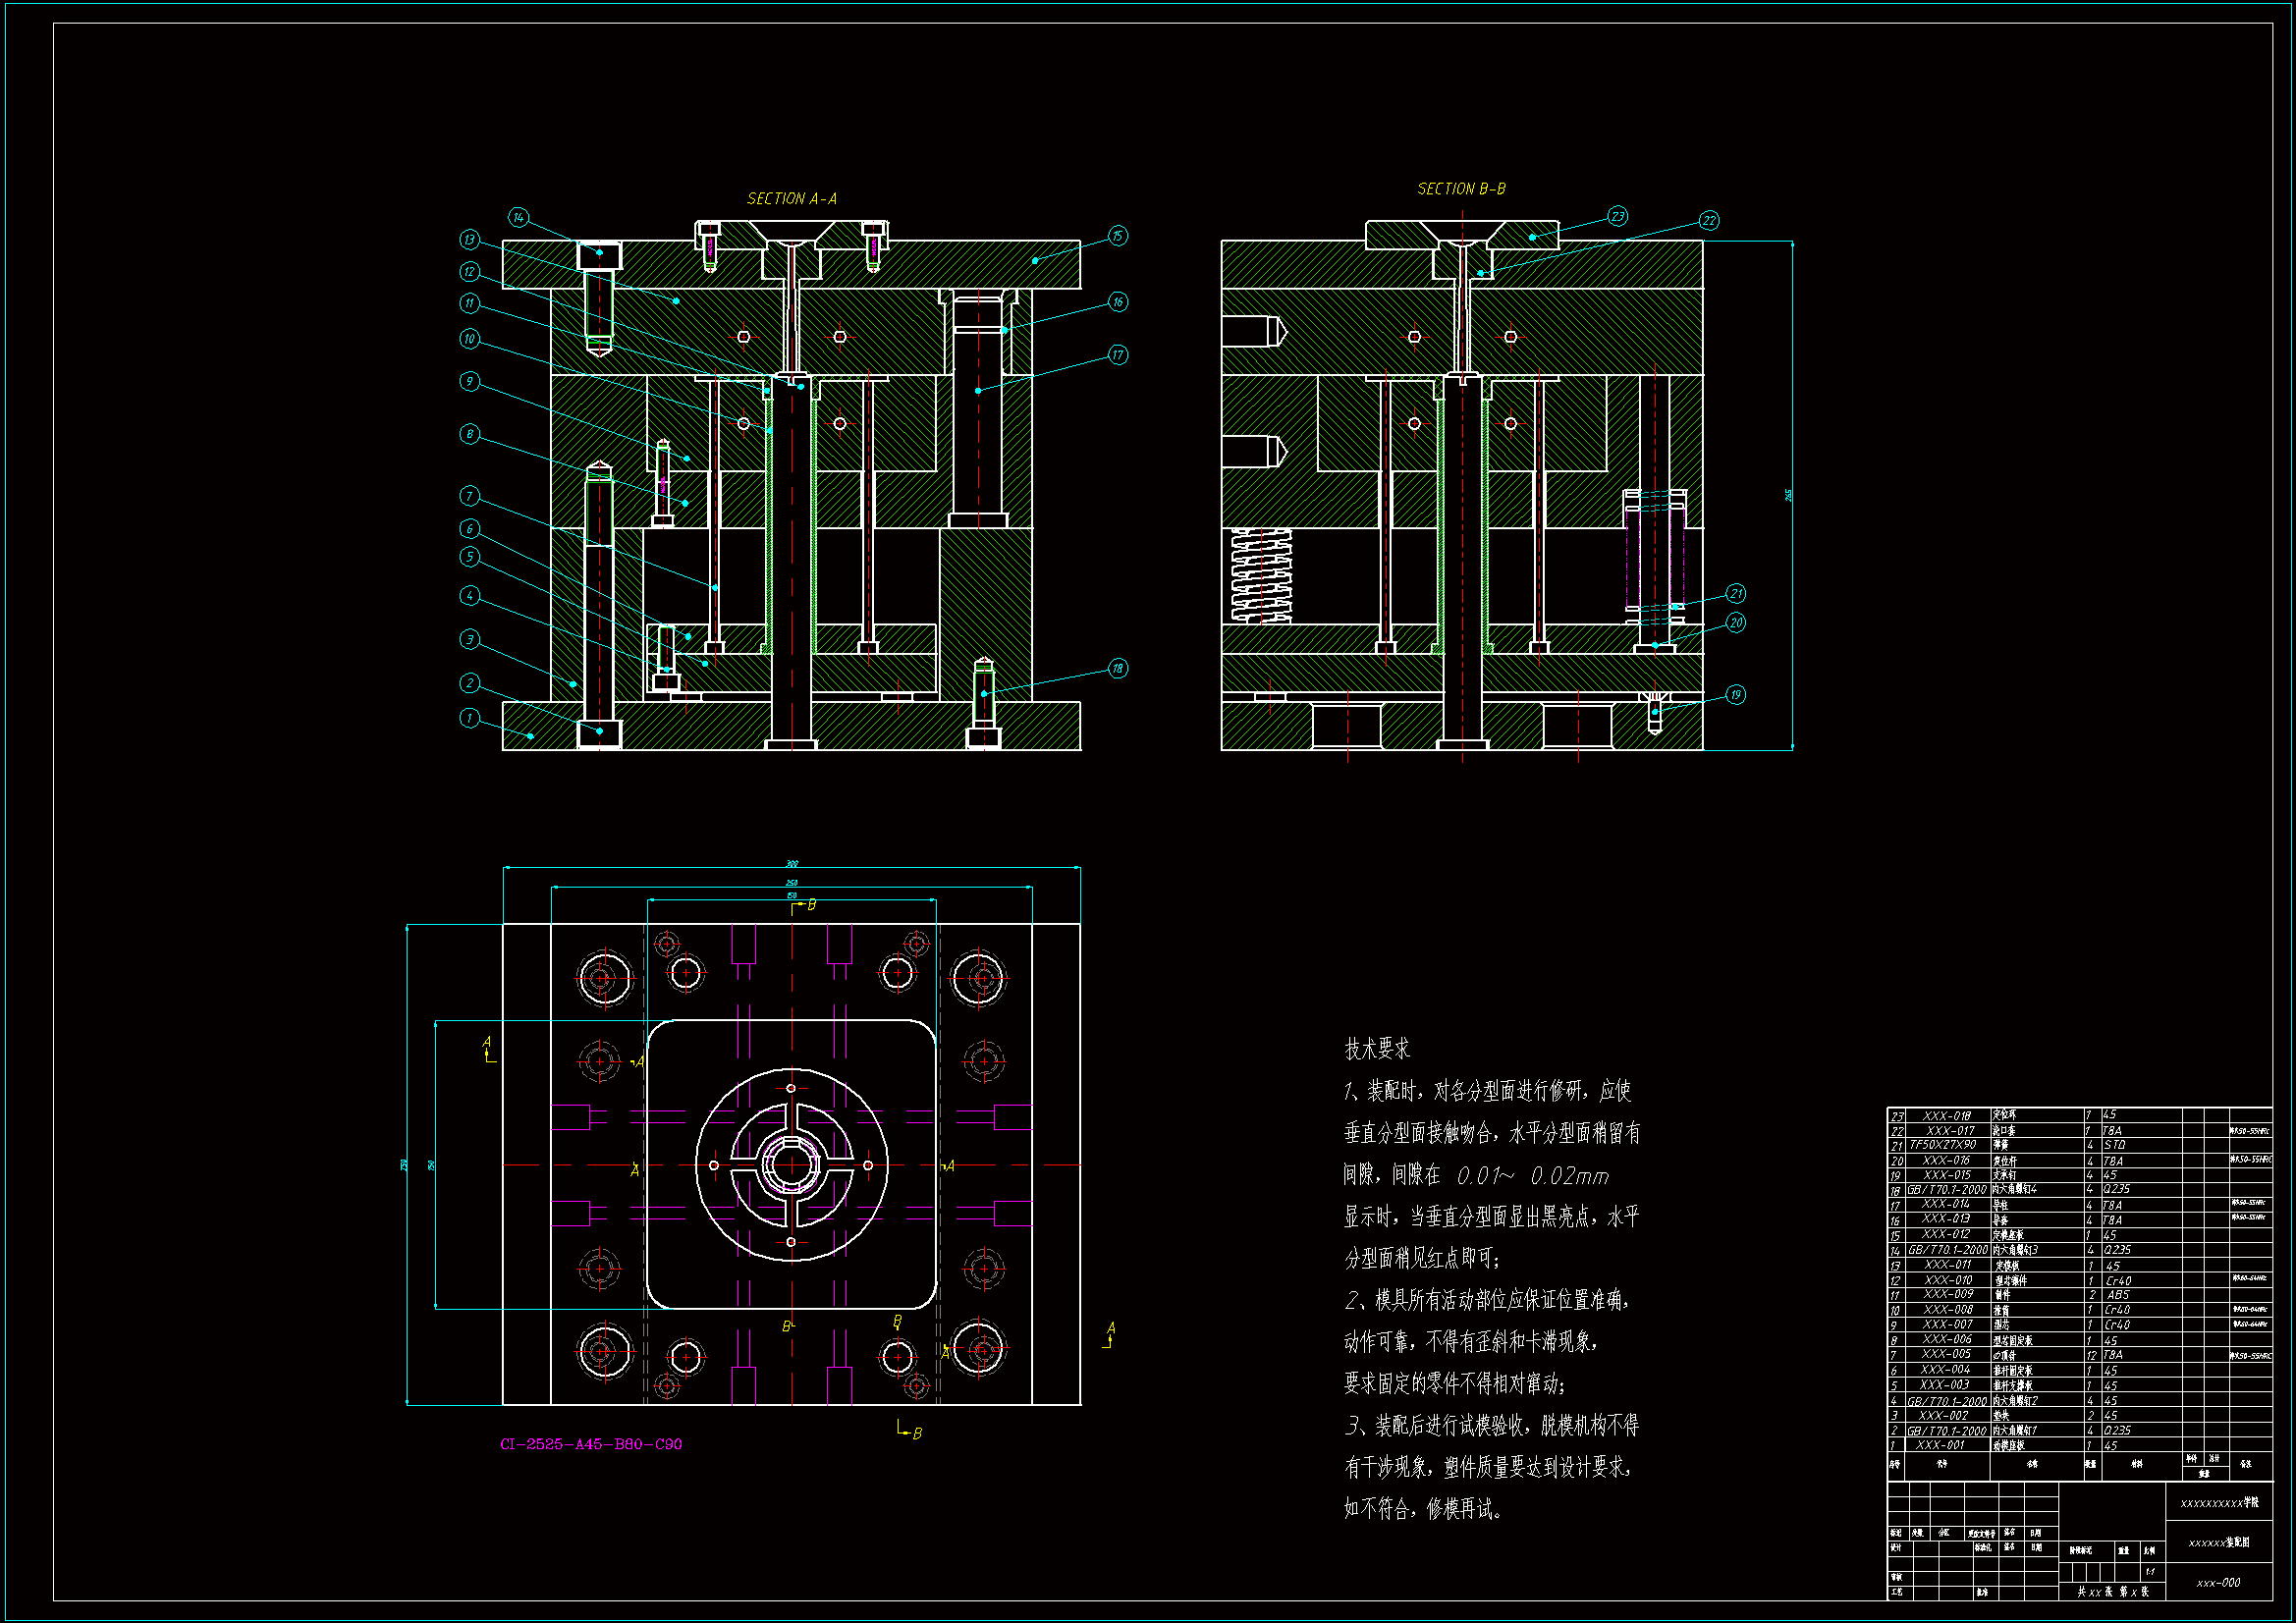Click the center circle in plan view

[791, 1165]
